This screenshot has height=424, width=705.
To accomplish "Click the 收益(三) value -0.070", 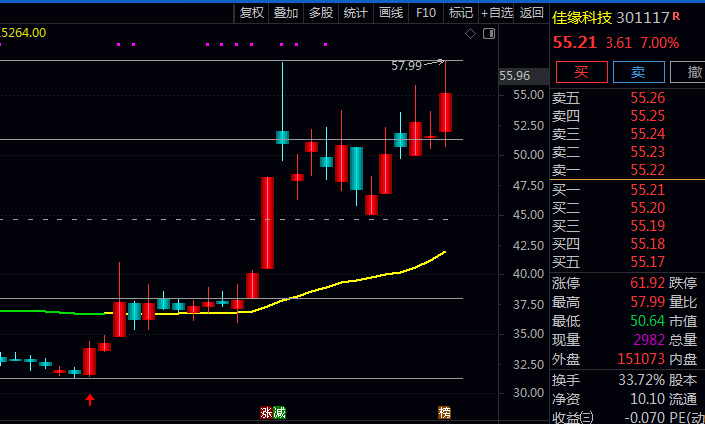I will [x=645, y=417].
